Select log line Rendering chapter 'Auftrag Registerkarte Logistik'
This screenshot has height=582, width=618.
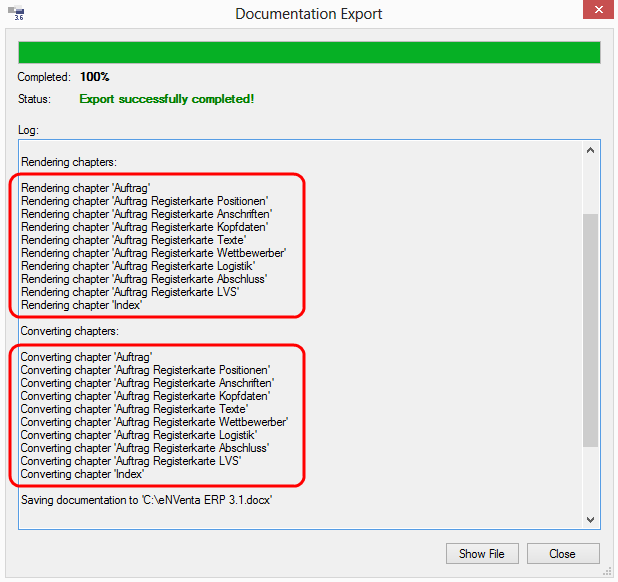coord(138,266)
